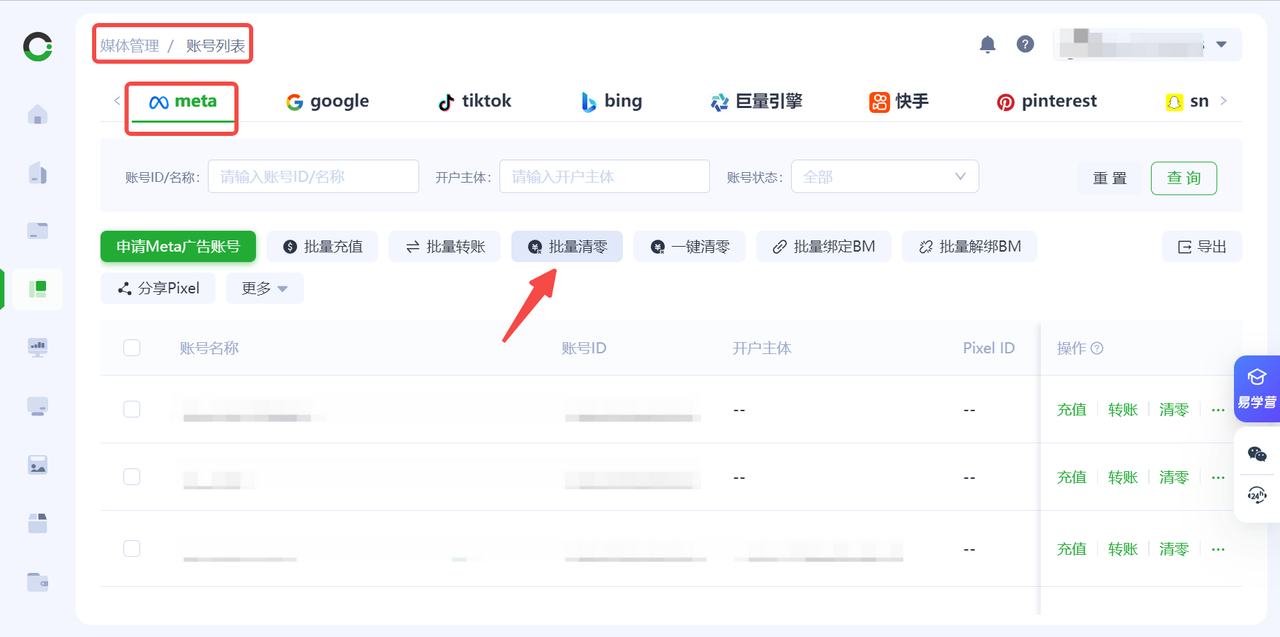The width and height of the screenshot is (1280, 637).
Task: Click the logo at top of sidebar
Action: (38, 46)
